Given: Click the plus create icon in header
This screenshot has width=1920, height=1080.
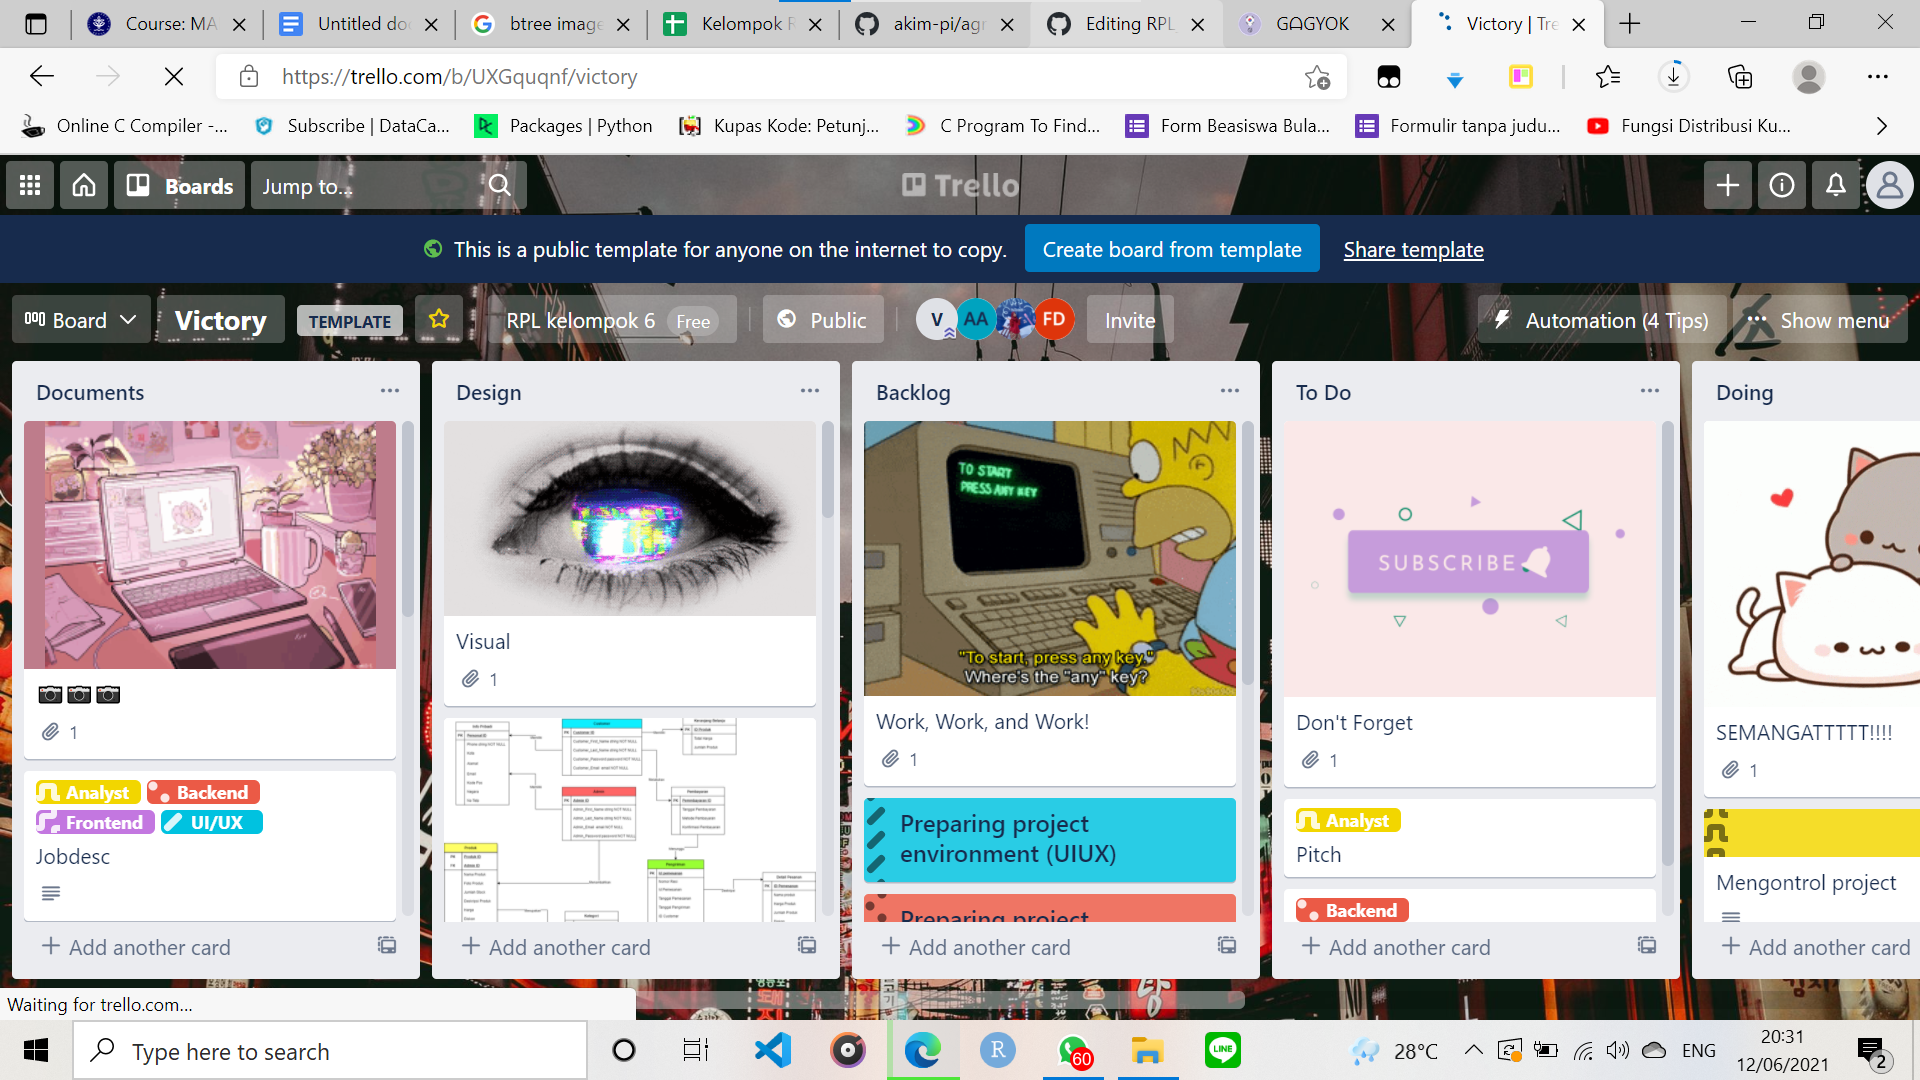Looking at the screenshot, I should coord(1727,185).
